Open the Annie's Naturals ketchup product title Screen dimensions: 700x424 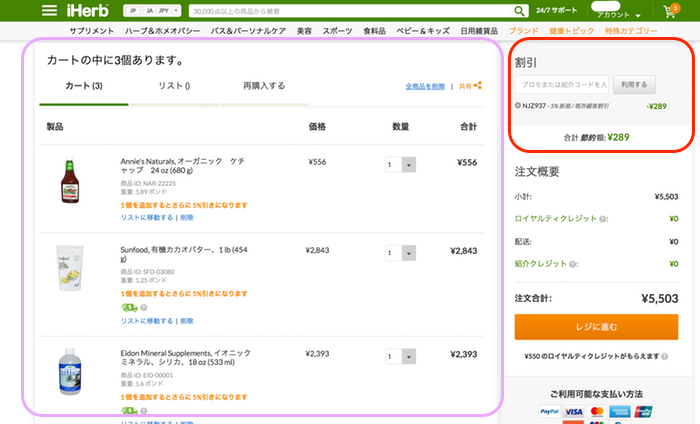[183, 166]
